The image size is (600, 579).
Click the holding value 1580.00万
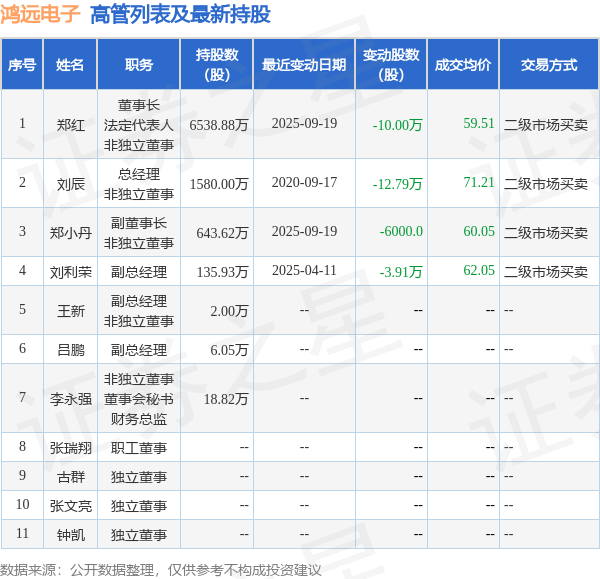(x=219, y=184)
